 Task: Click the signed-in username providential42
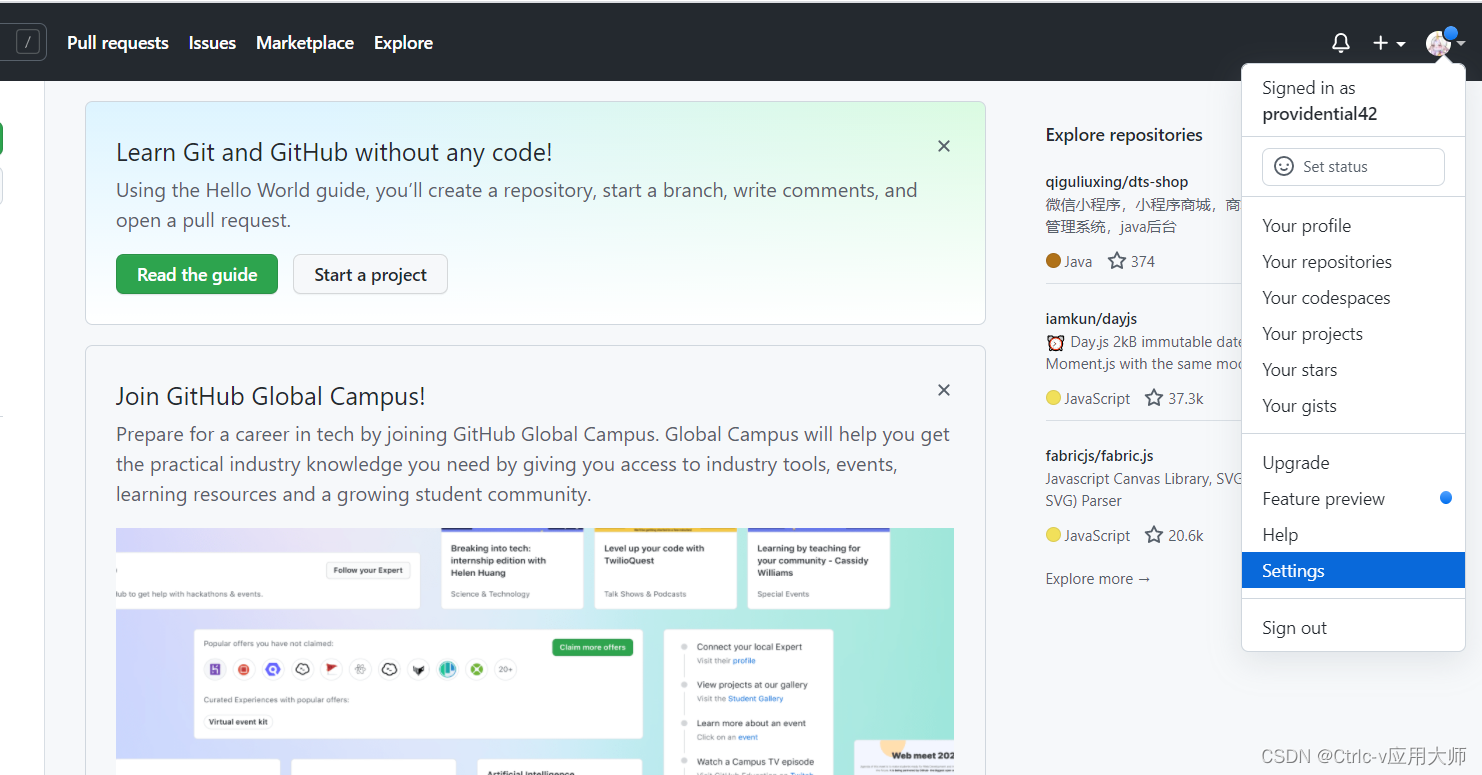[x=1320, y=114]
